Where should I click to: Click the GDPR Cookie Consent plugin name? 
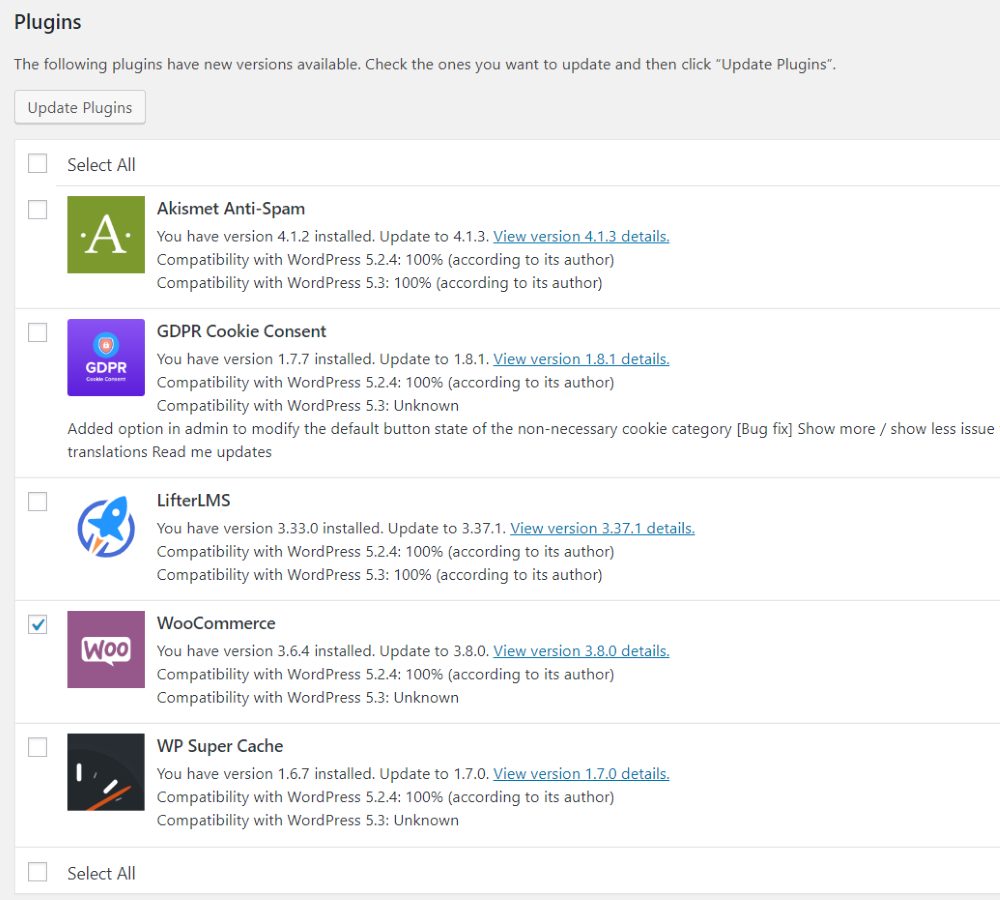(242, 331)
